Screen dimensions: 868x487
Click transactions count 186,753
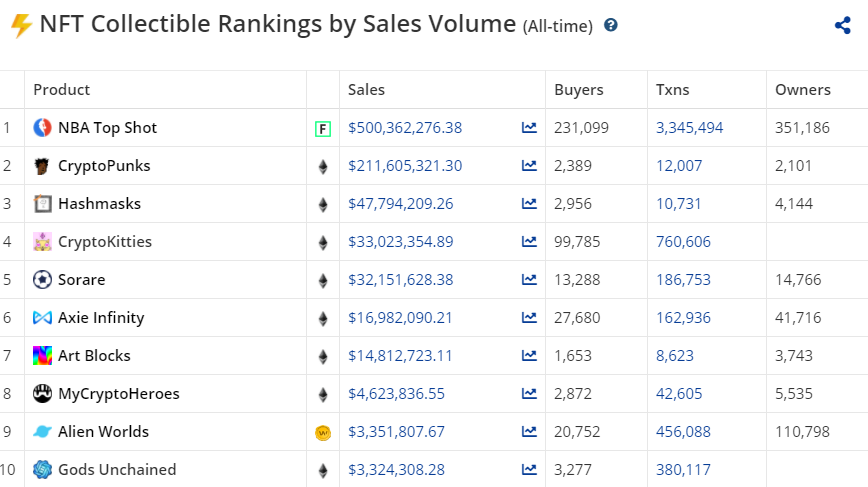coord(683,279)
